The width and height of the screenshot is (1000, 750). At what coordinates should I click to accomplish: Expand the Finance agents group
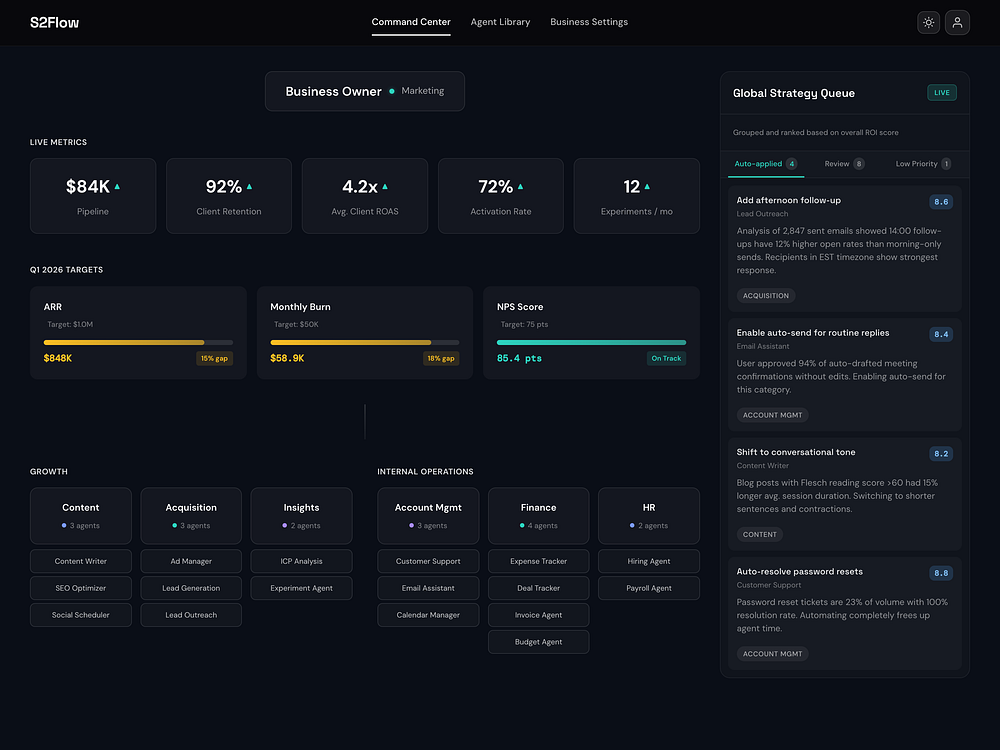coord(538,516)
